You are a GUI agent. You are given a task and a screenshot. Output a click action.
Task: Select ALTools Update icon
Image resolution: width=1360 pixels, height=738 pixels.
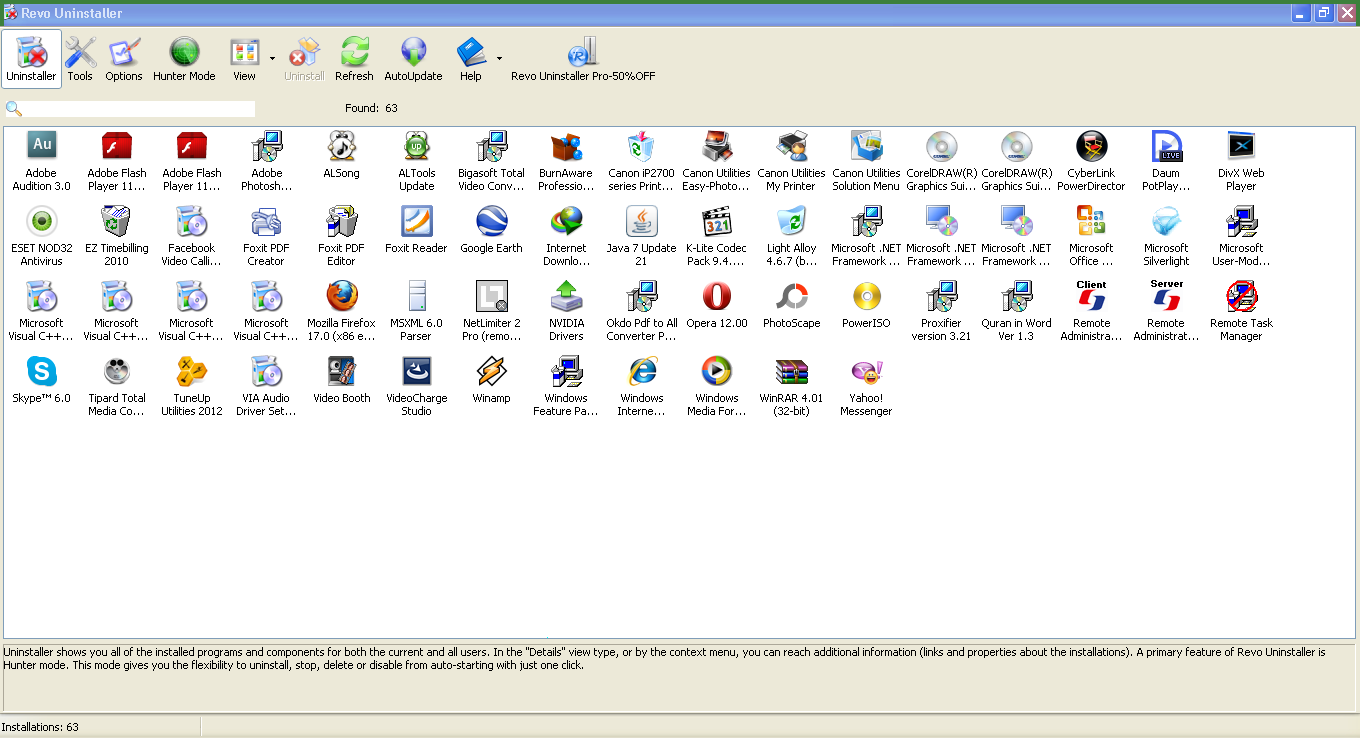(x=417, y=145)
